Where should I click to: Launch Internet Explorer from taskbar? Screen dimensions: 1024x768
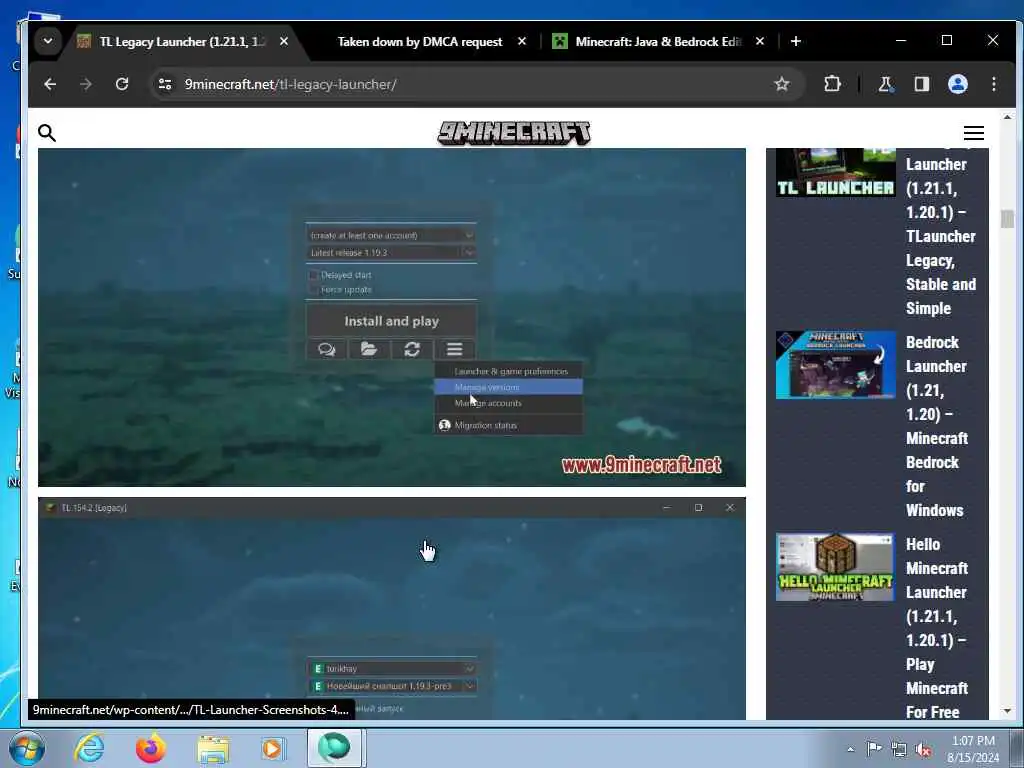(x=89, y=748)
